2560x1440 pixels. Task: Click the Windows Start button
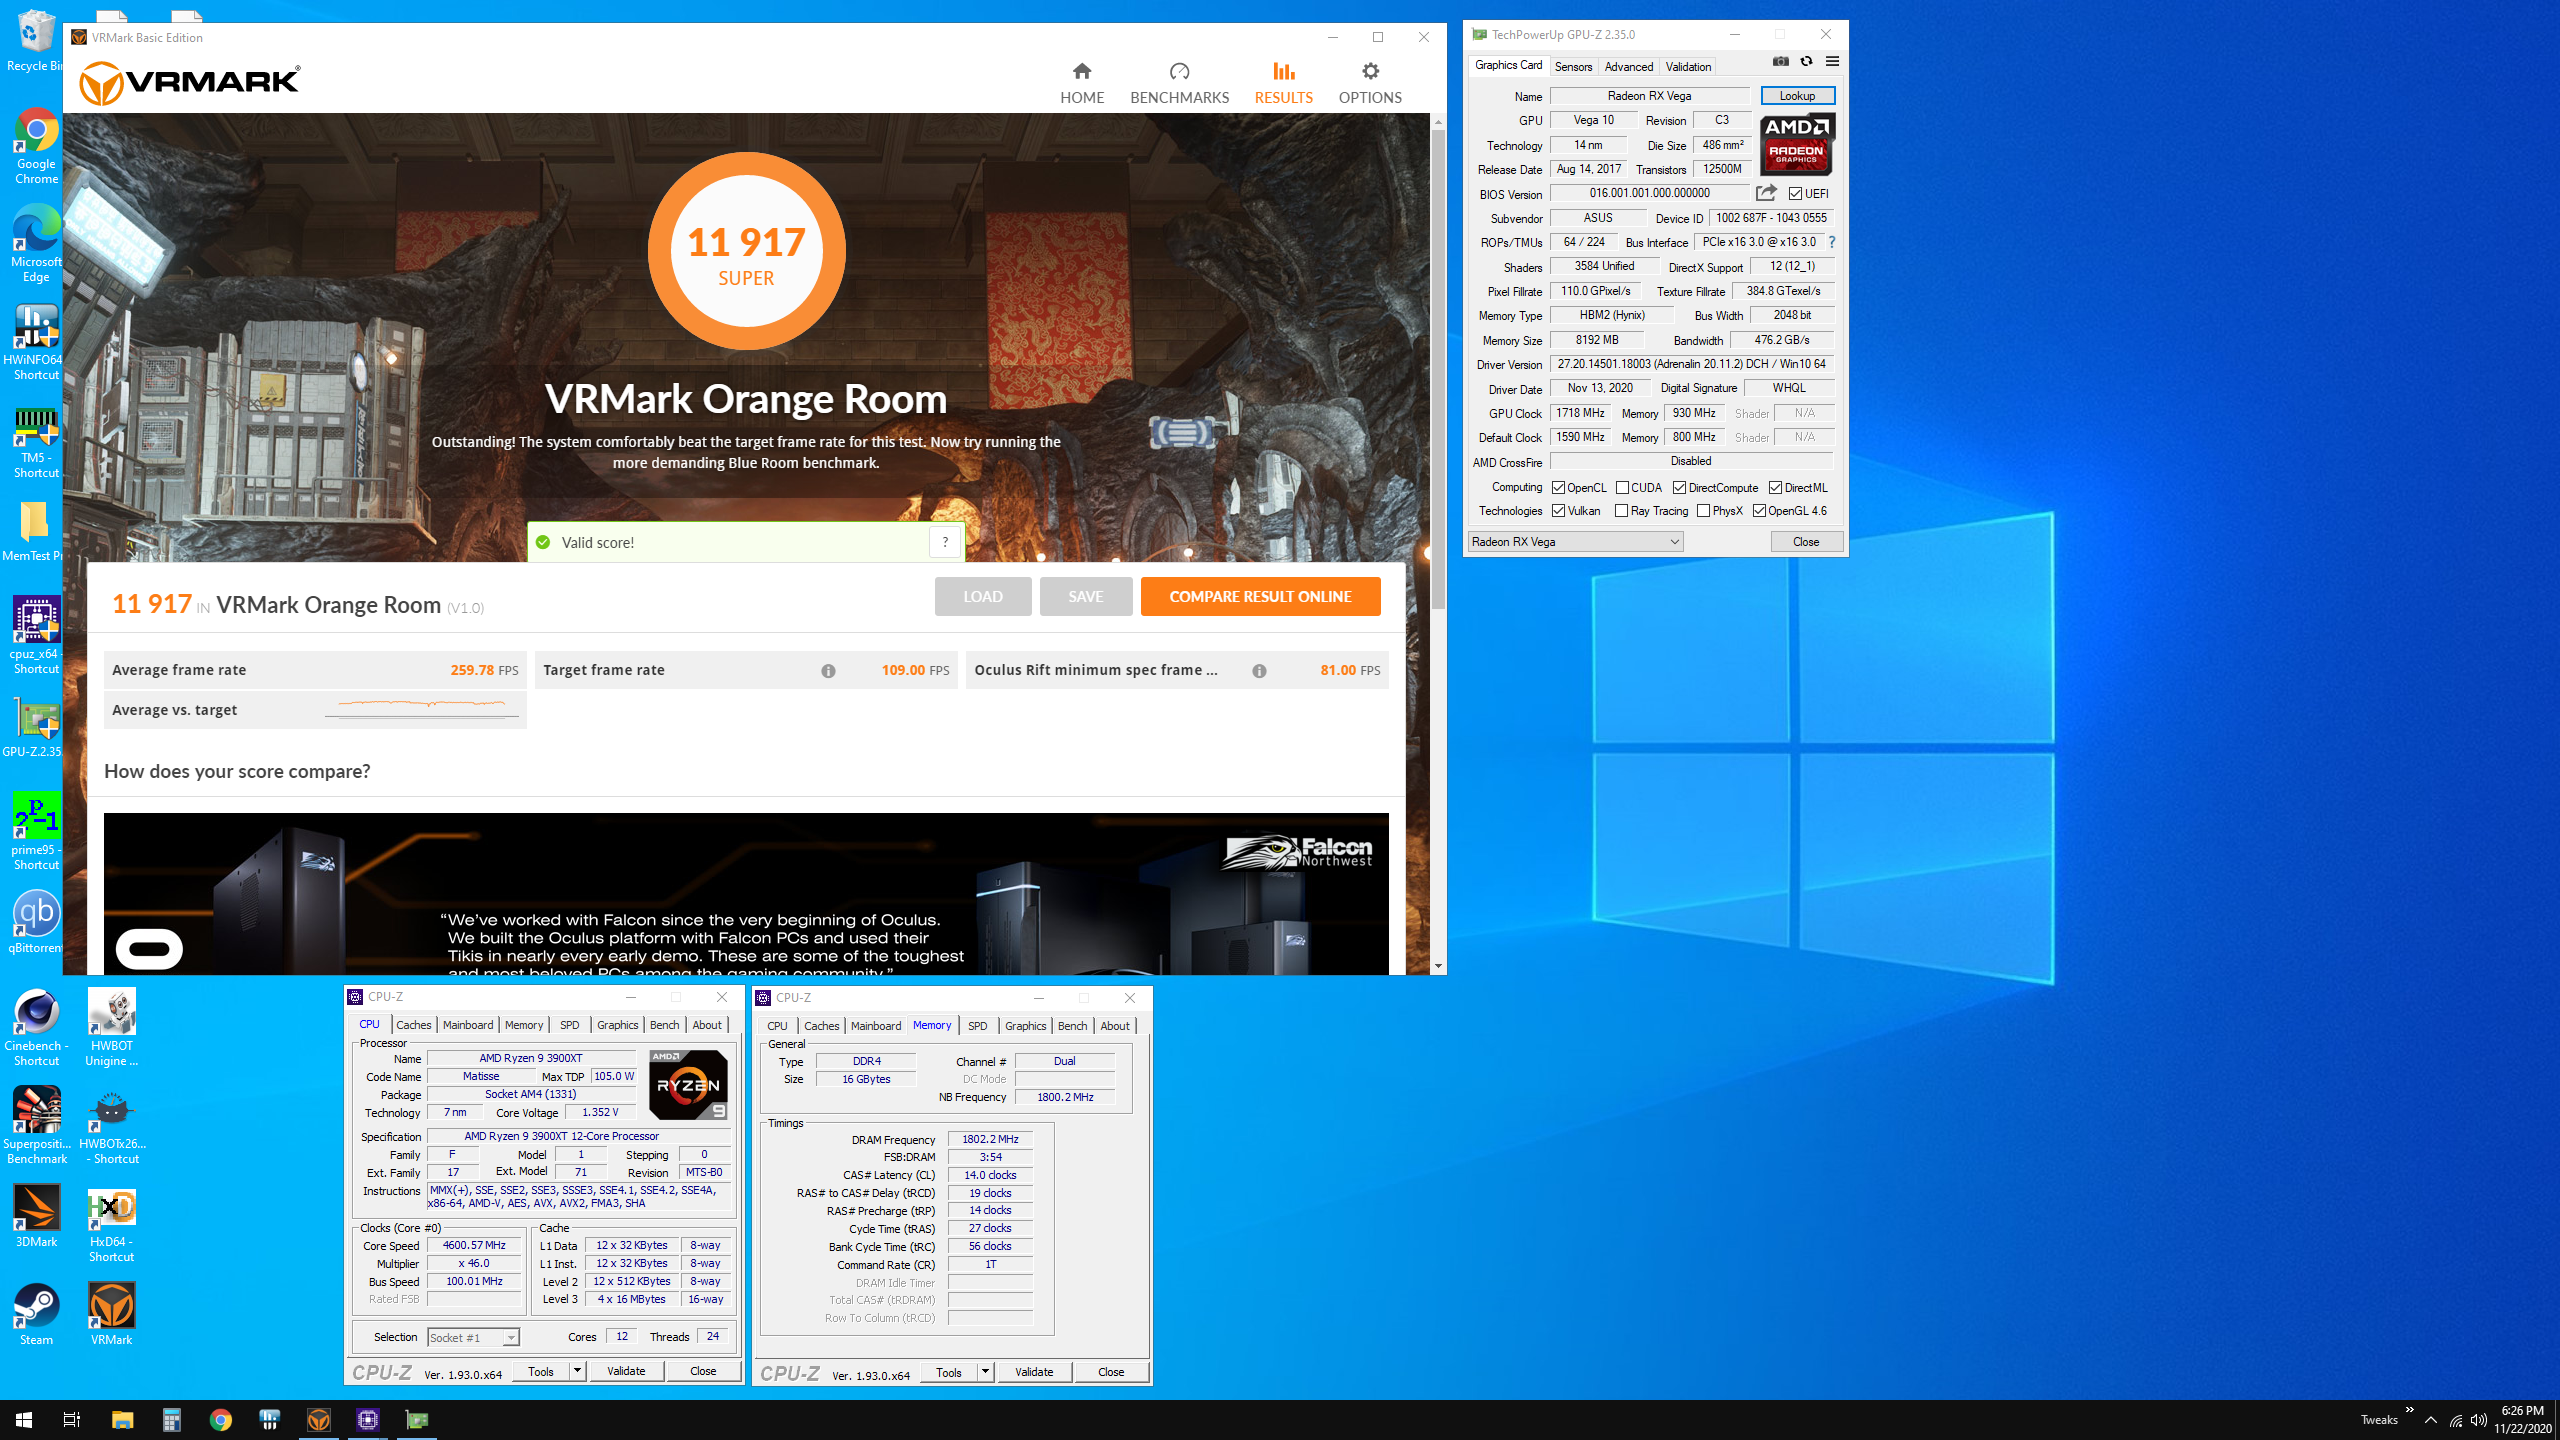24,1420
